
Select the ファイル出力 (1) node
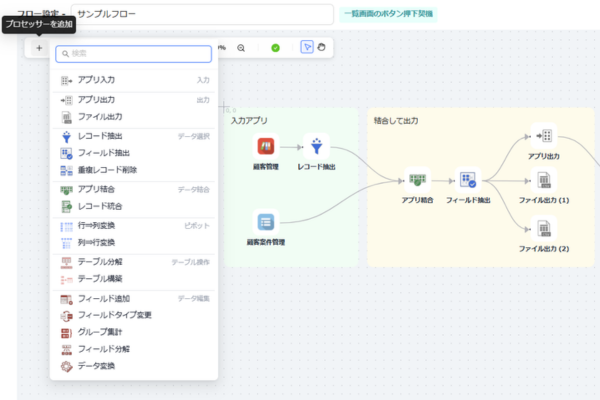544,180
